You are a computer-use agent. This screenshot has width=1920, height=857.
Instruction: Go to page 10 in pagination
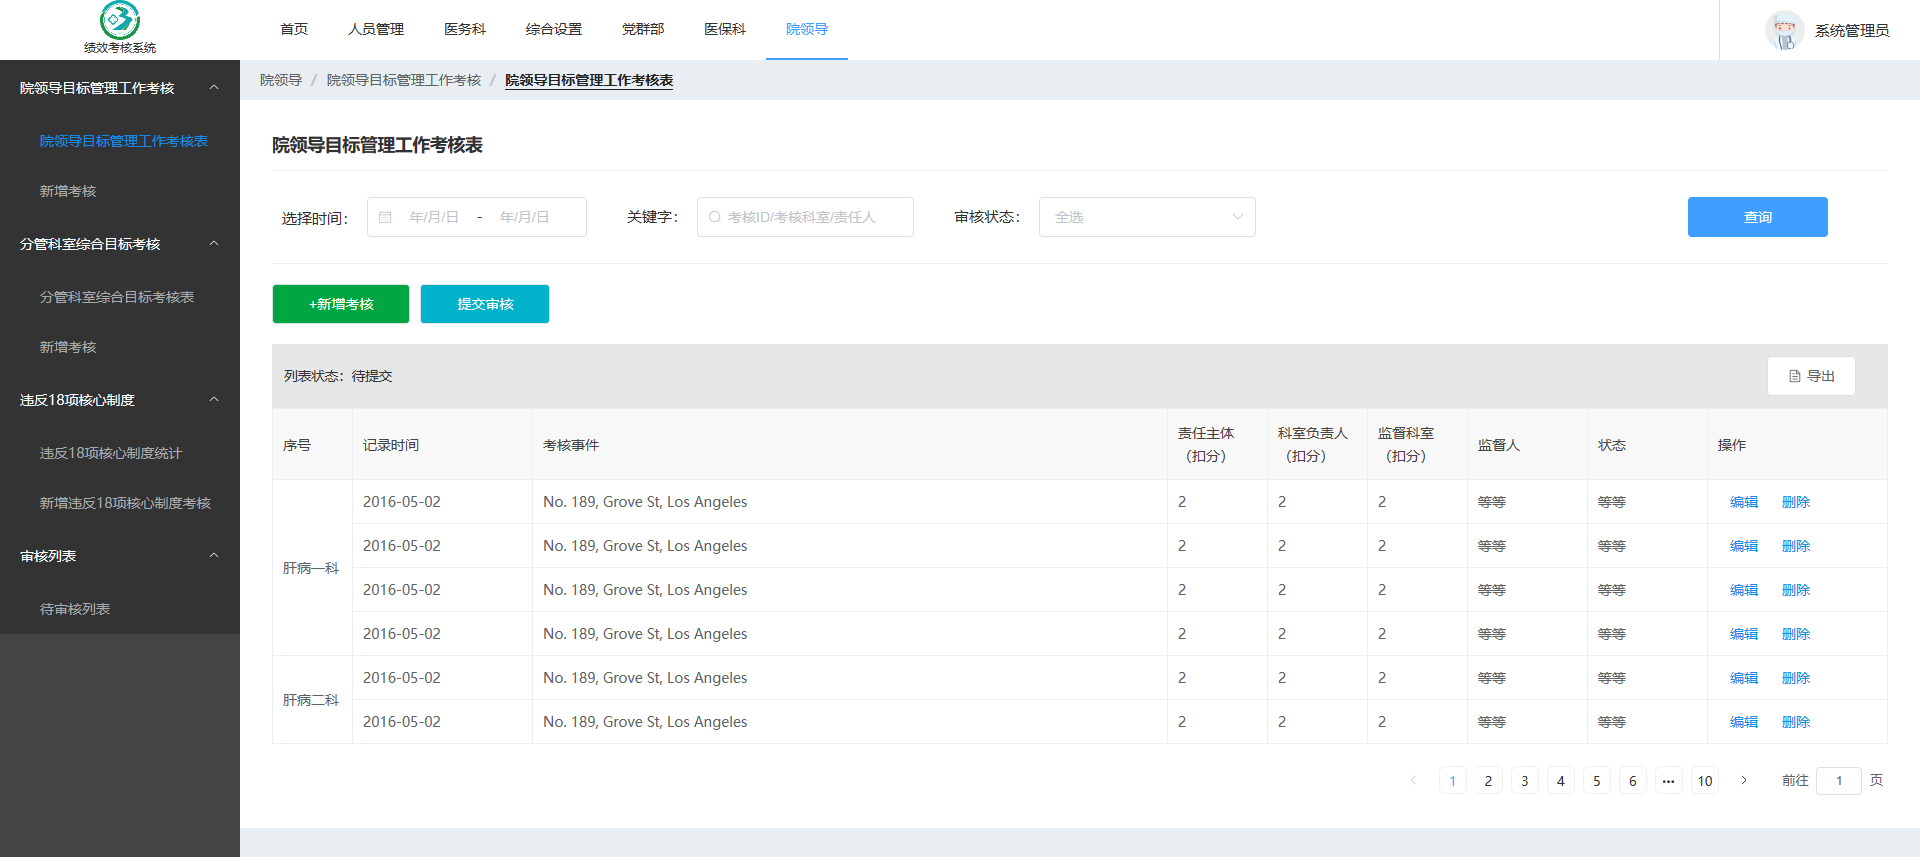[x=1705, y=781]
